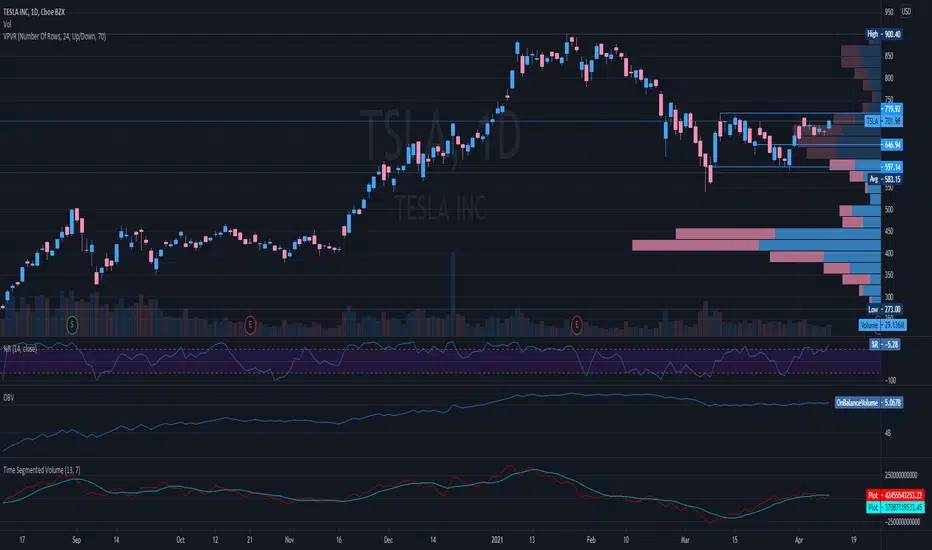This screenshot has height=550, width=932.
Task: Click the 19 label on the time axis
Action: (854, 540)
